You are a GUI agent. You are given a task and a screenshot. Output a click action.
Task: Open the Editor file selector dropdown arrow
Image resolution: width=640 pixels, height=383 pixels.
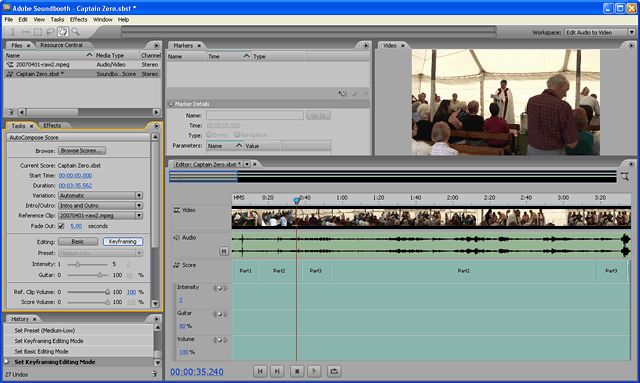click(x=247, y=164)
